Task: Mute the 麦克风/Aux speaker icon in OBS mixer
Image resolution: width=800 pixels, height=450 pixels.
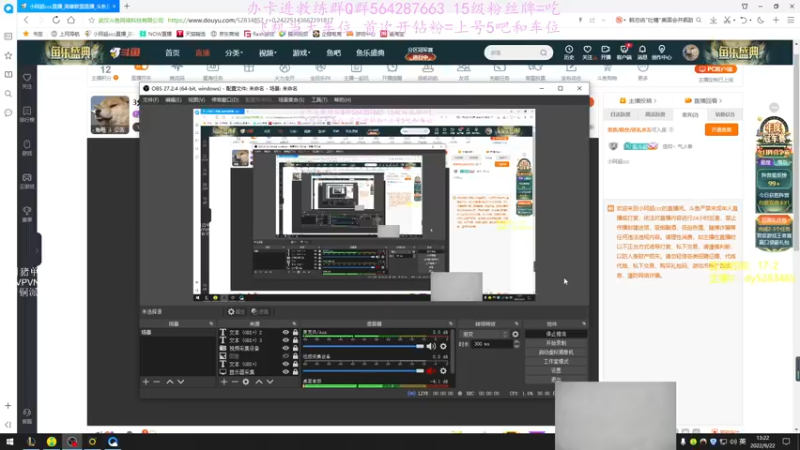Action: coord(431,346)
